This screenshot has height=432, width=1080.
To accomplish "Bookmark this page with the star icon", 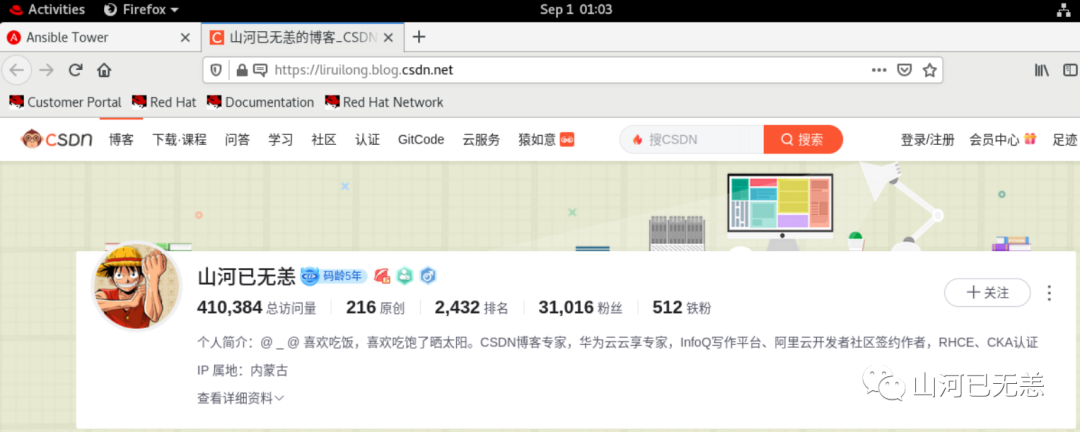I will [929, 70].
